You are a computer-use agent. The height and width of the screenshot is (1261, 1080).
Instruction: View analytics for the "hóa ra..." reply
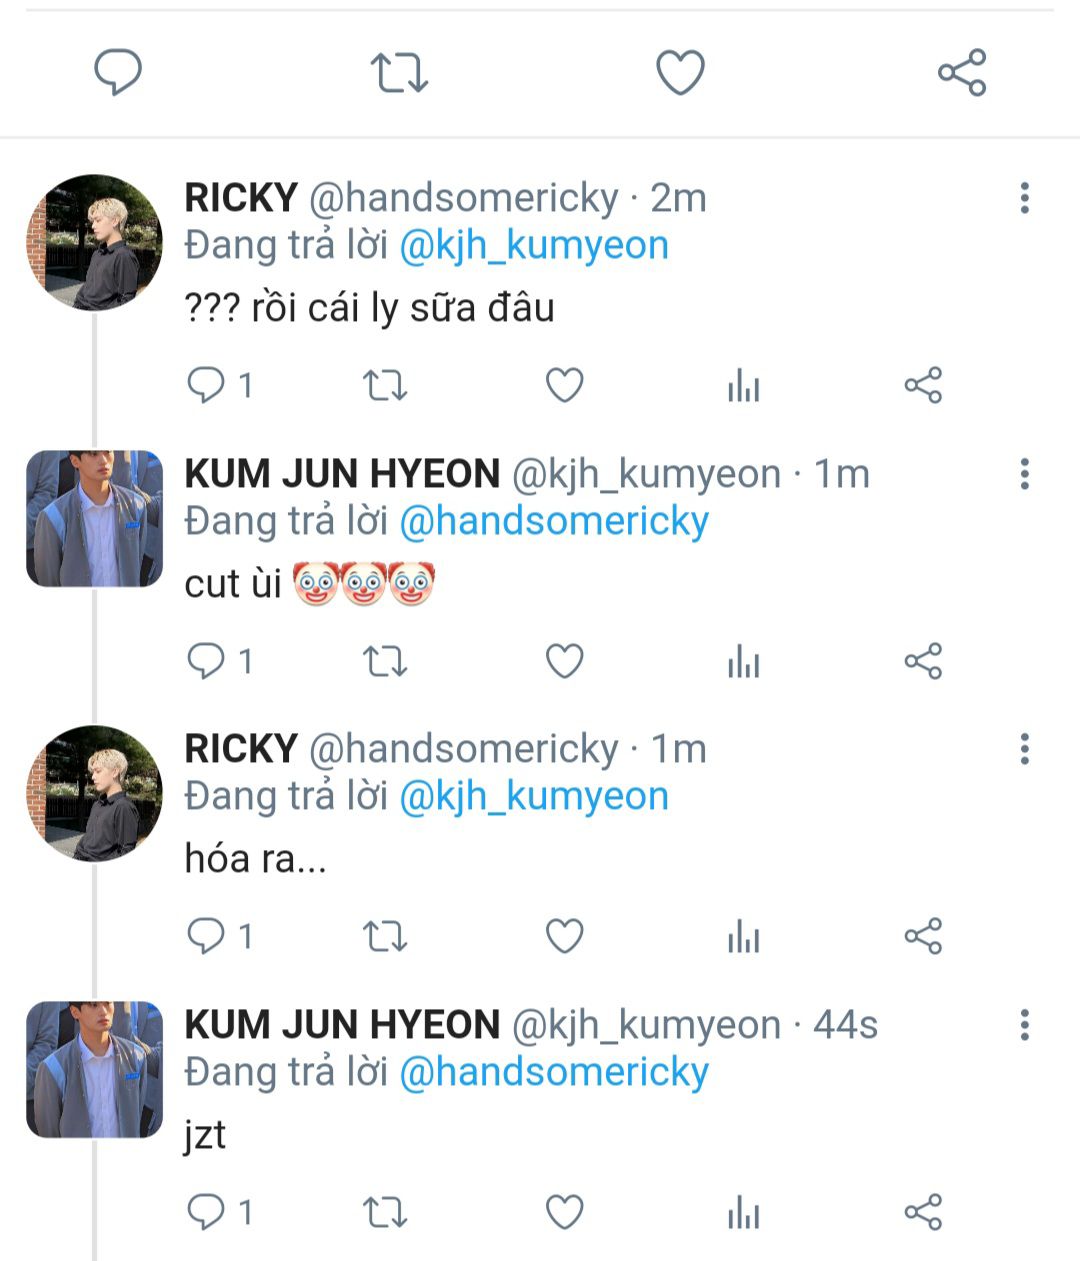(744, 937)
